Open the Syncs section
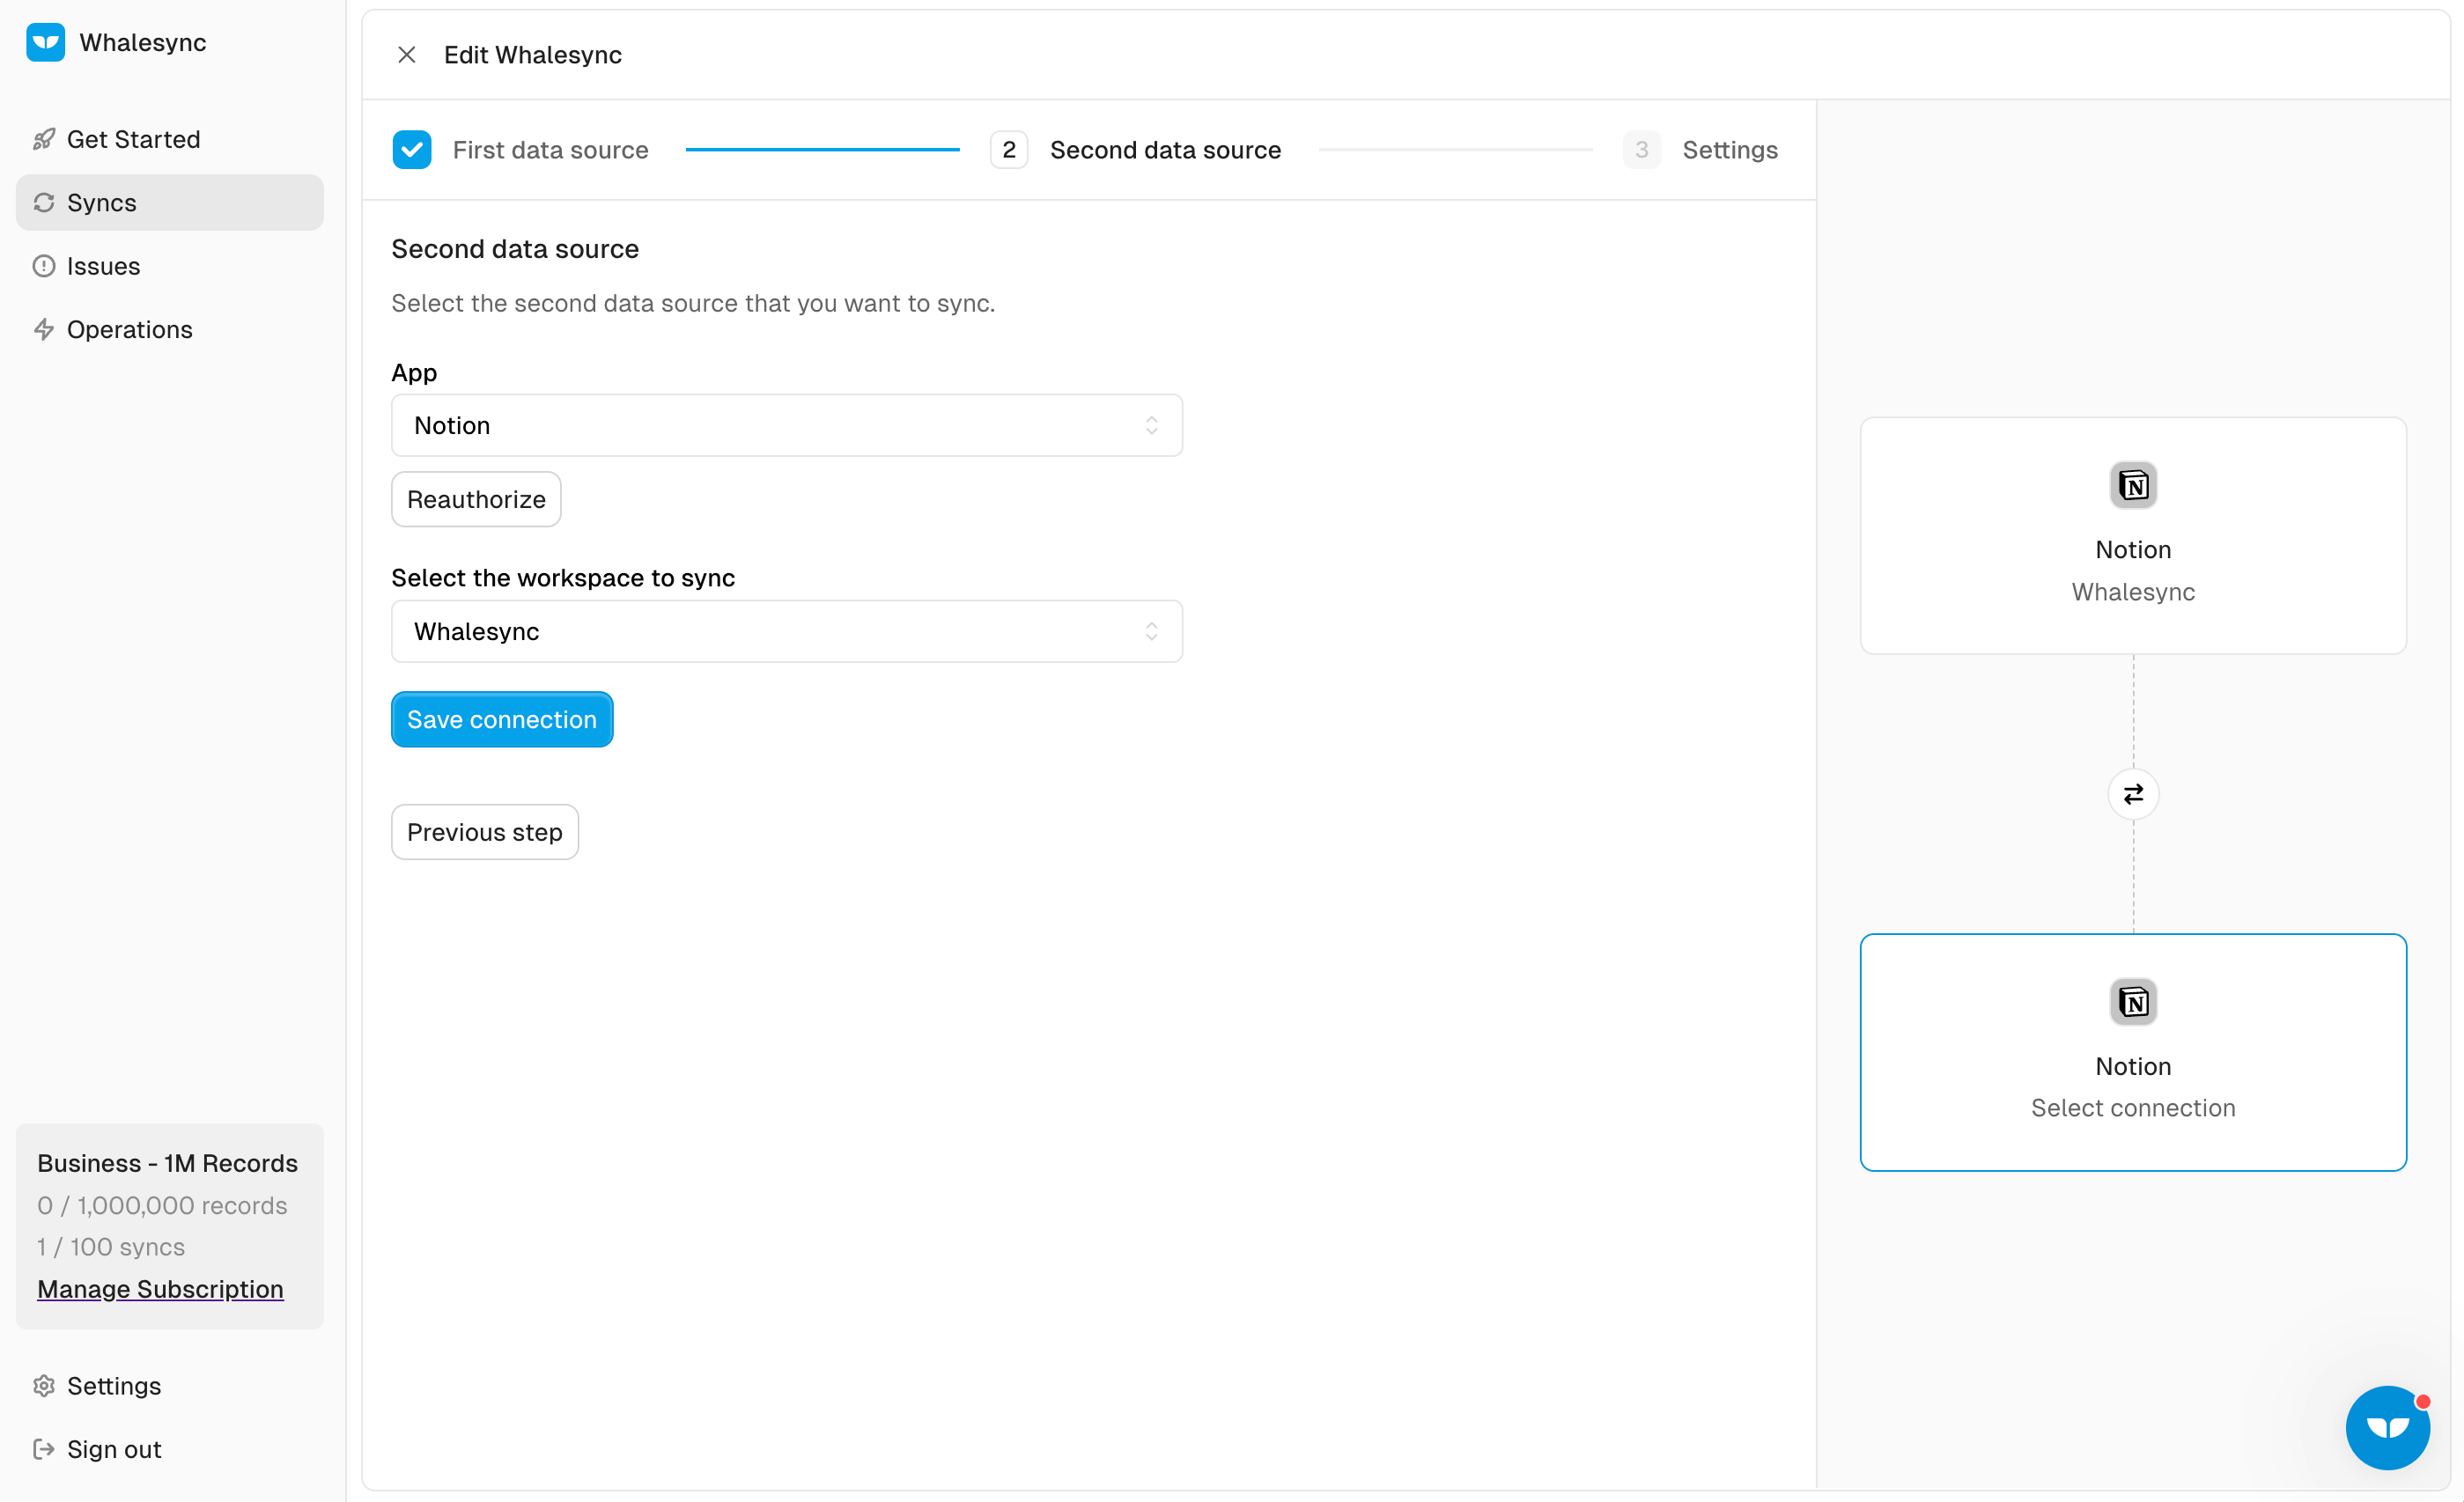Viewport: 2464px width, 1502px height. coord(169,202)
